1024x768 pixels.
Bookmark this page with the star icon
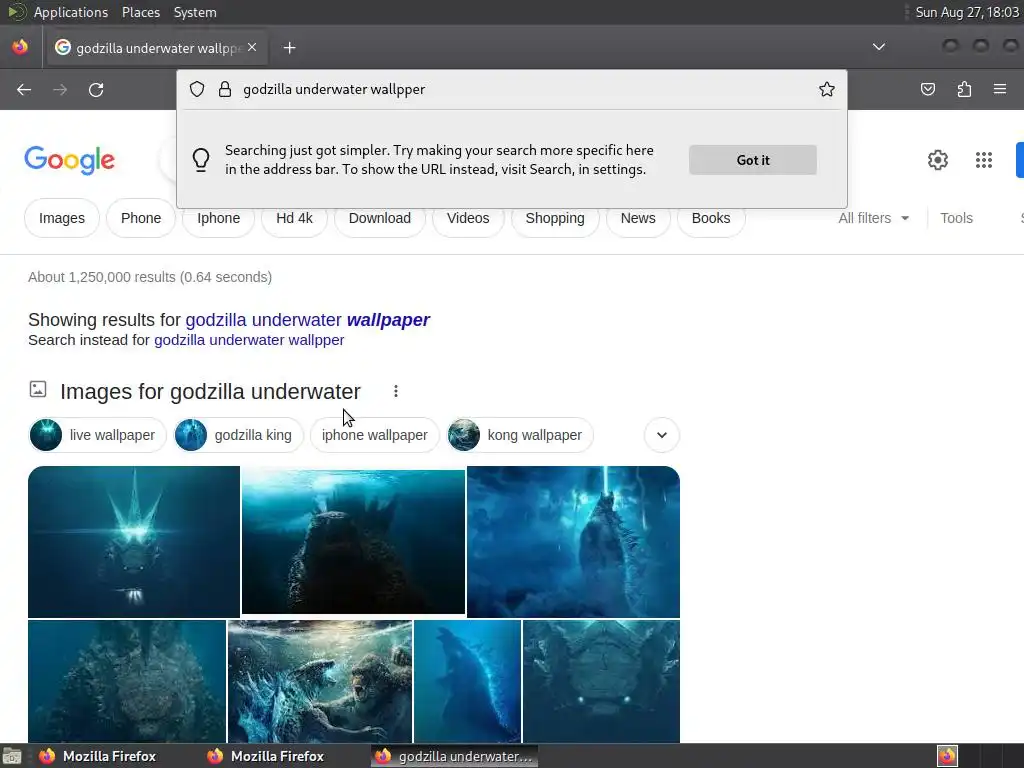point(827,89)
